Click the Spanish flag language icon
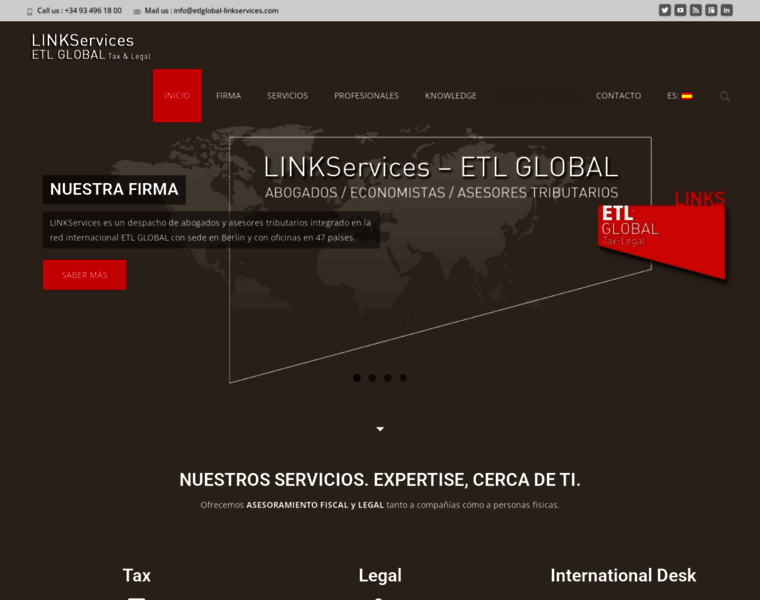The width and height of the screenshot is (760, 600). coord(687,96)
